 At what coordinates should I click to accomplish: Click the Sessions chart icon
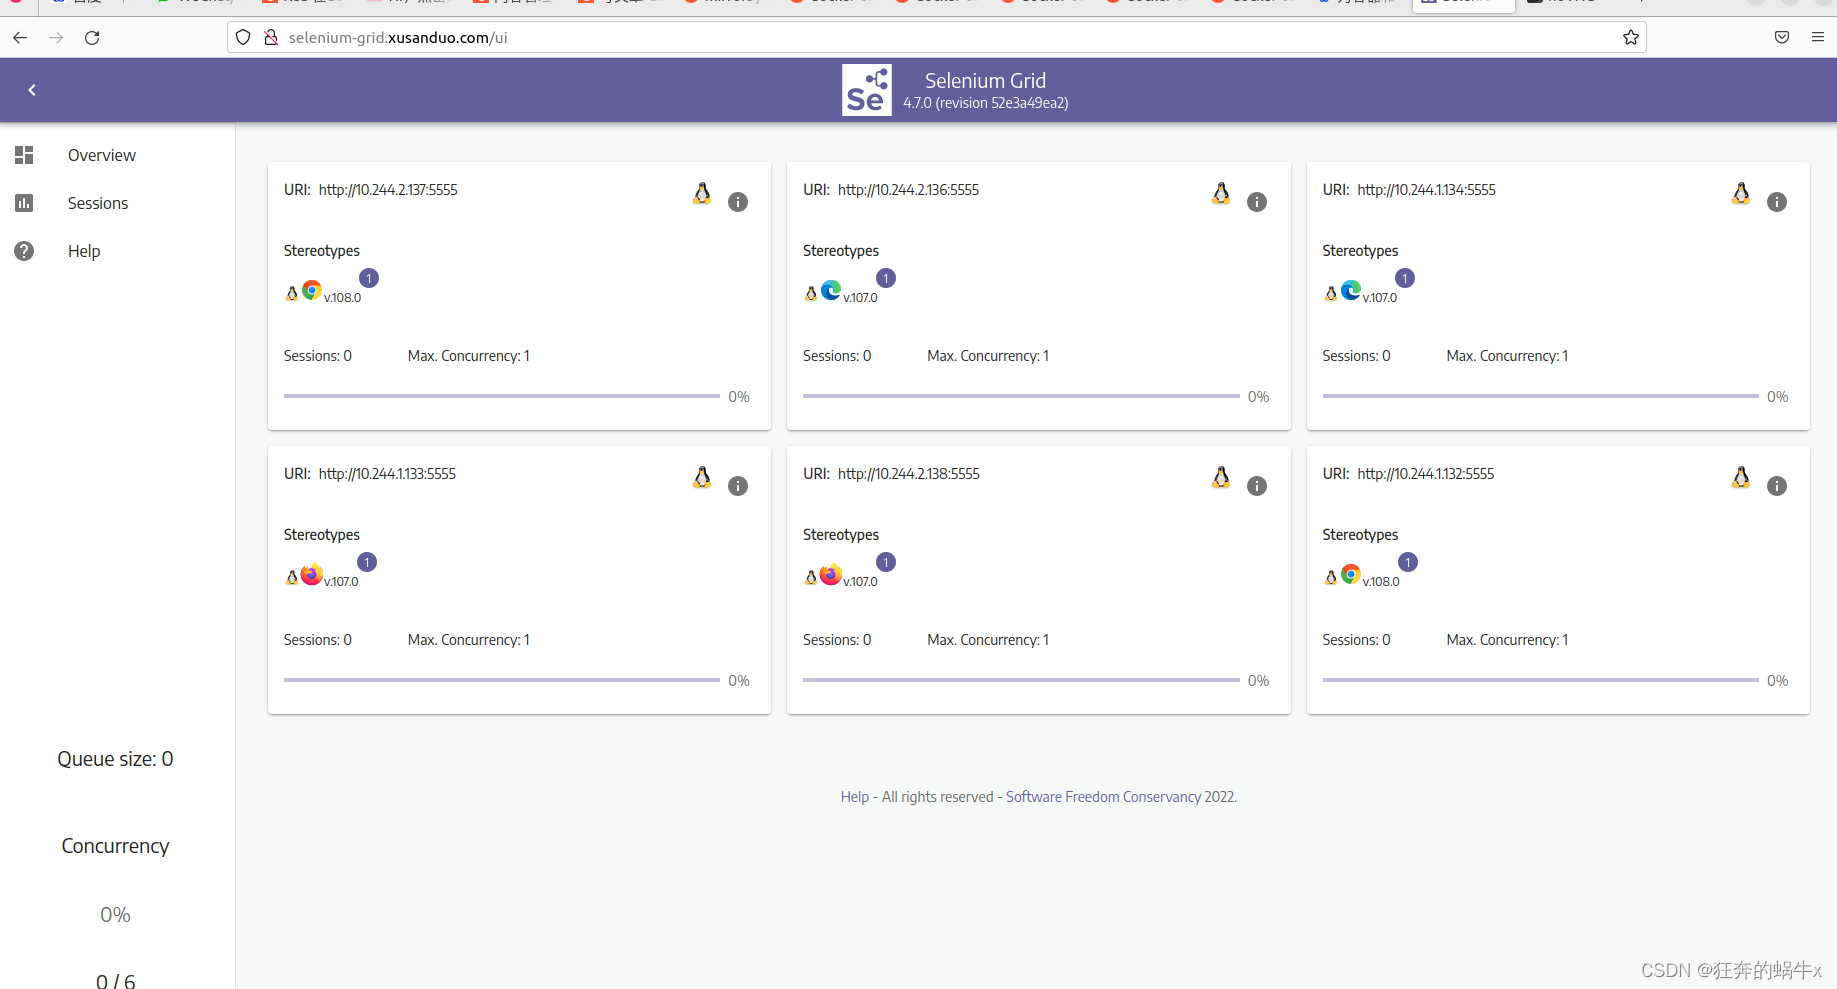coord(24,203)
